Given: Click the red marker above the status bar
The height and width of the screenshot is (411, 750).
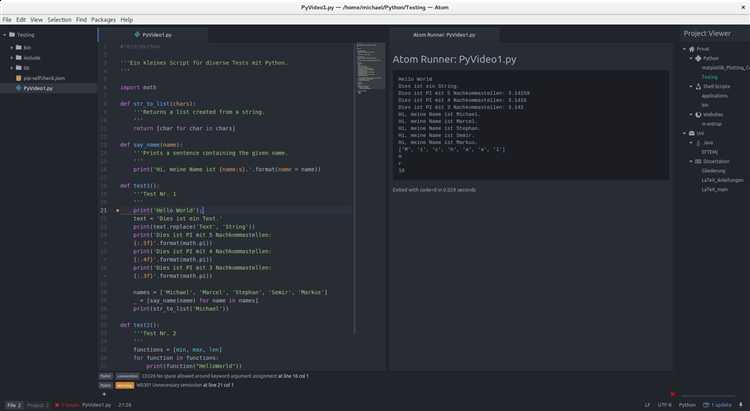Looking at the screenshot, I should [x=673, y=394].
